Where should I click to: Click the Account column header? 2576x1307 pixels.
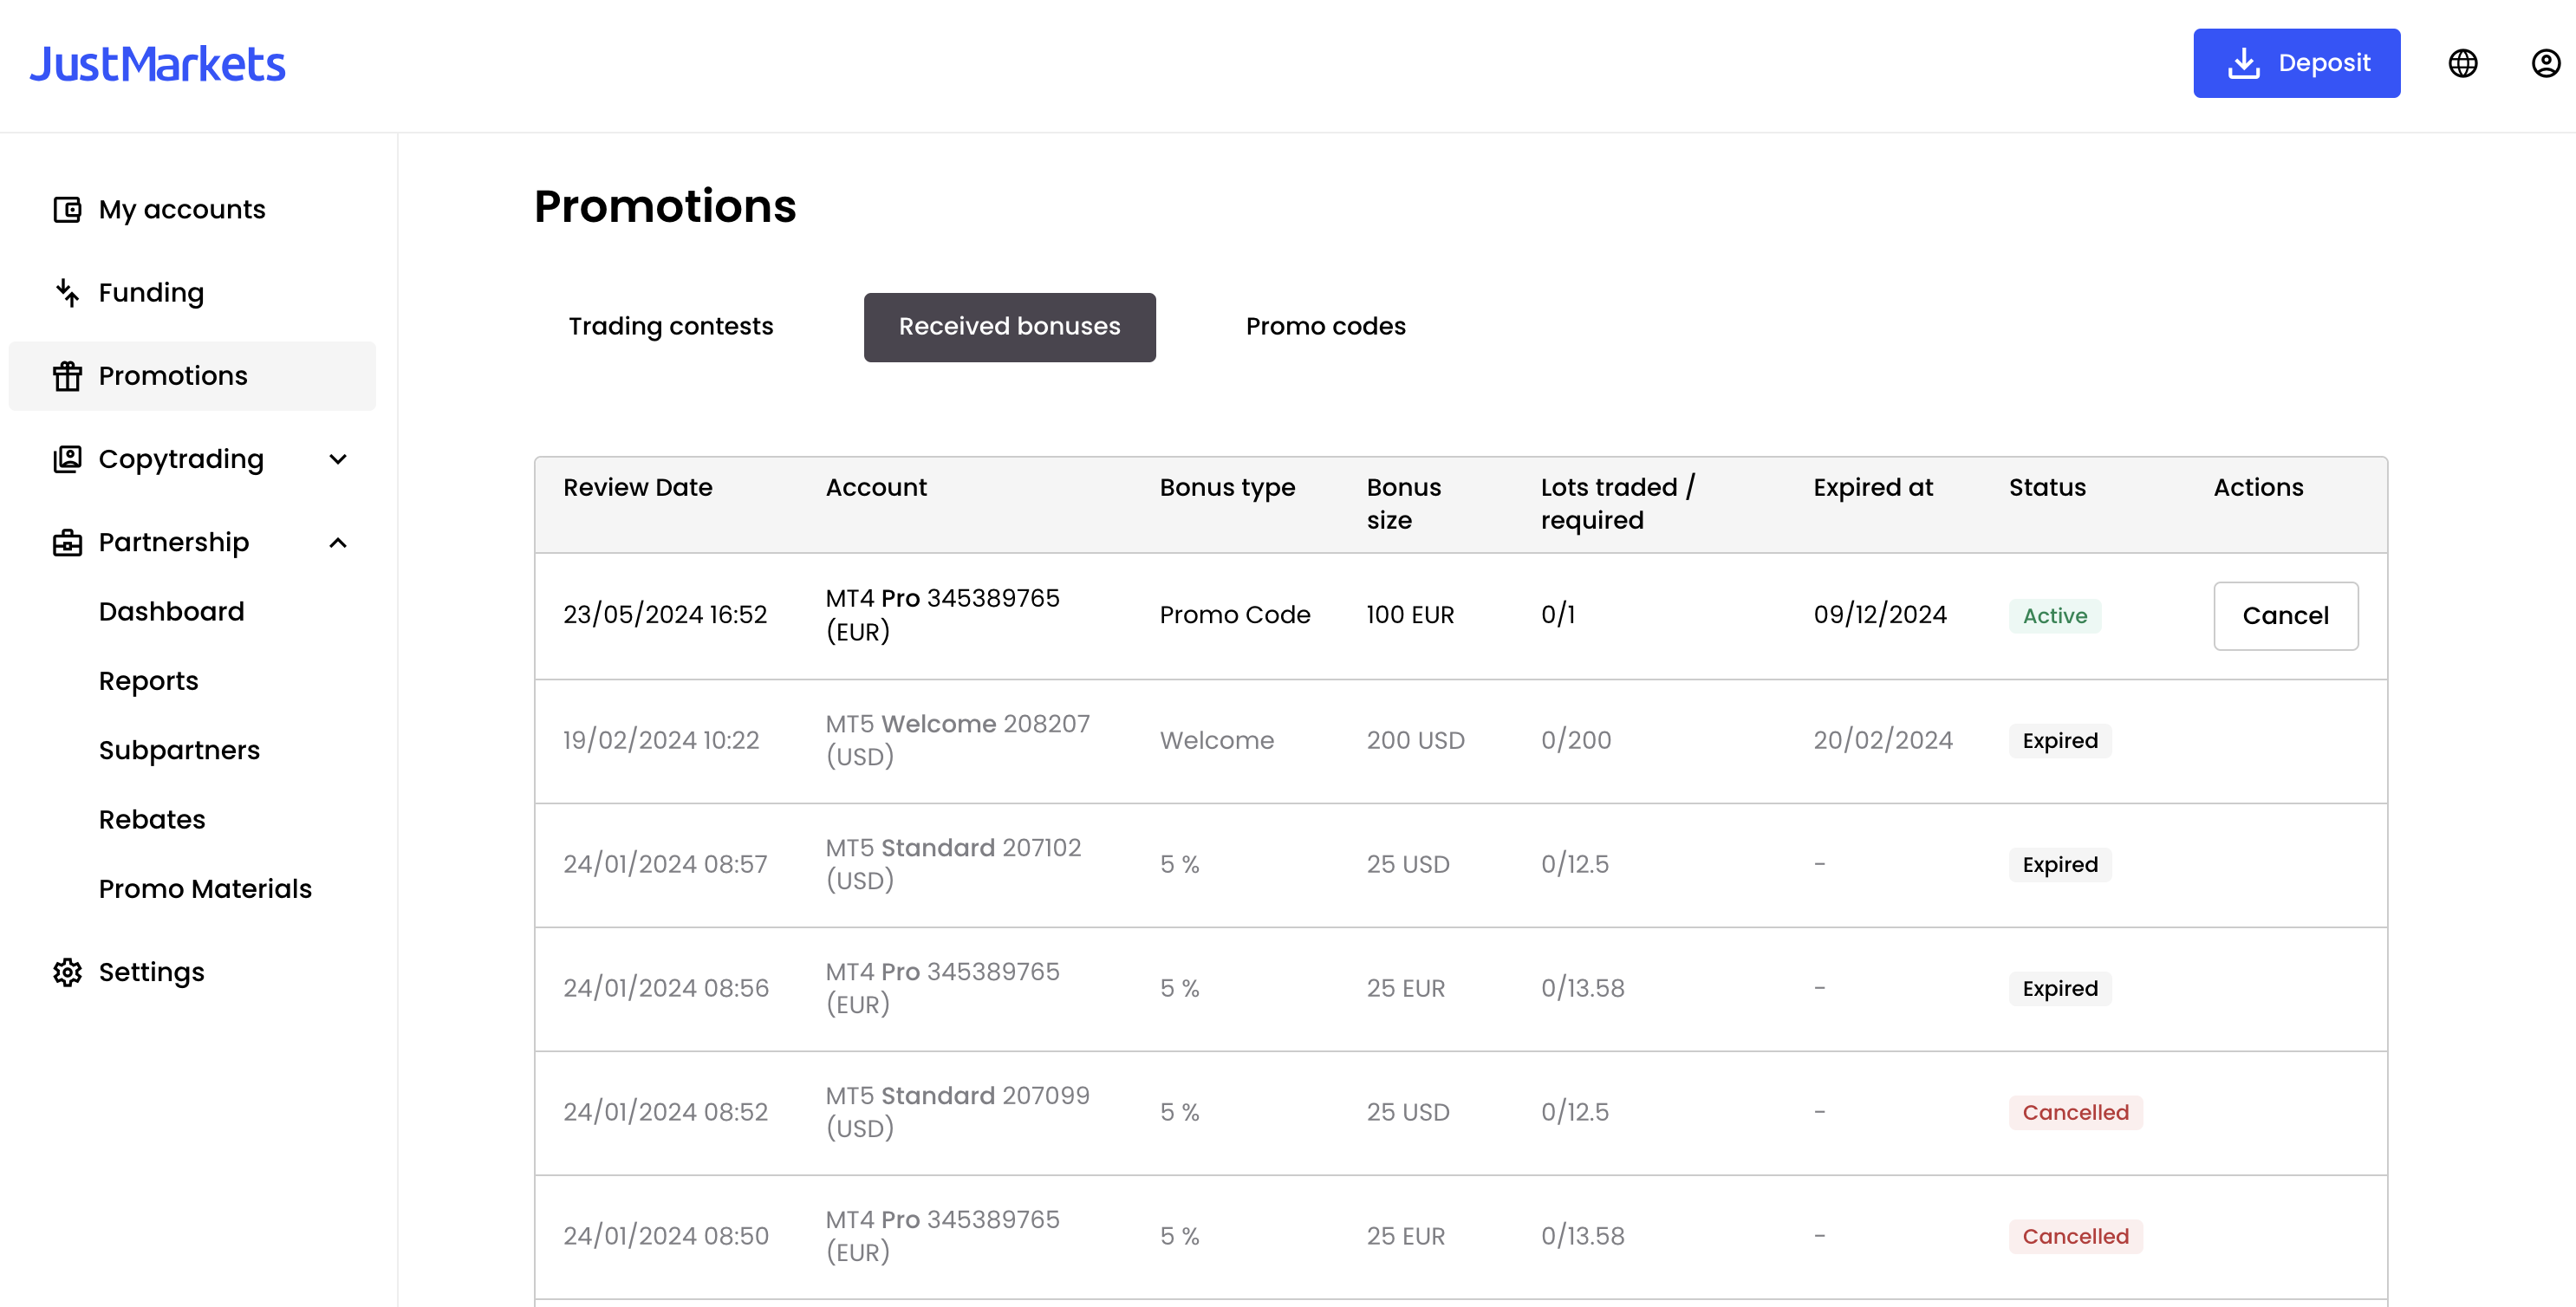[876, 487]
